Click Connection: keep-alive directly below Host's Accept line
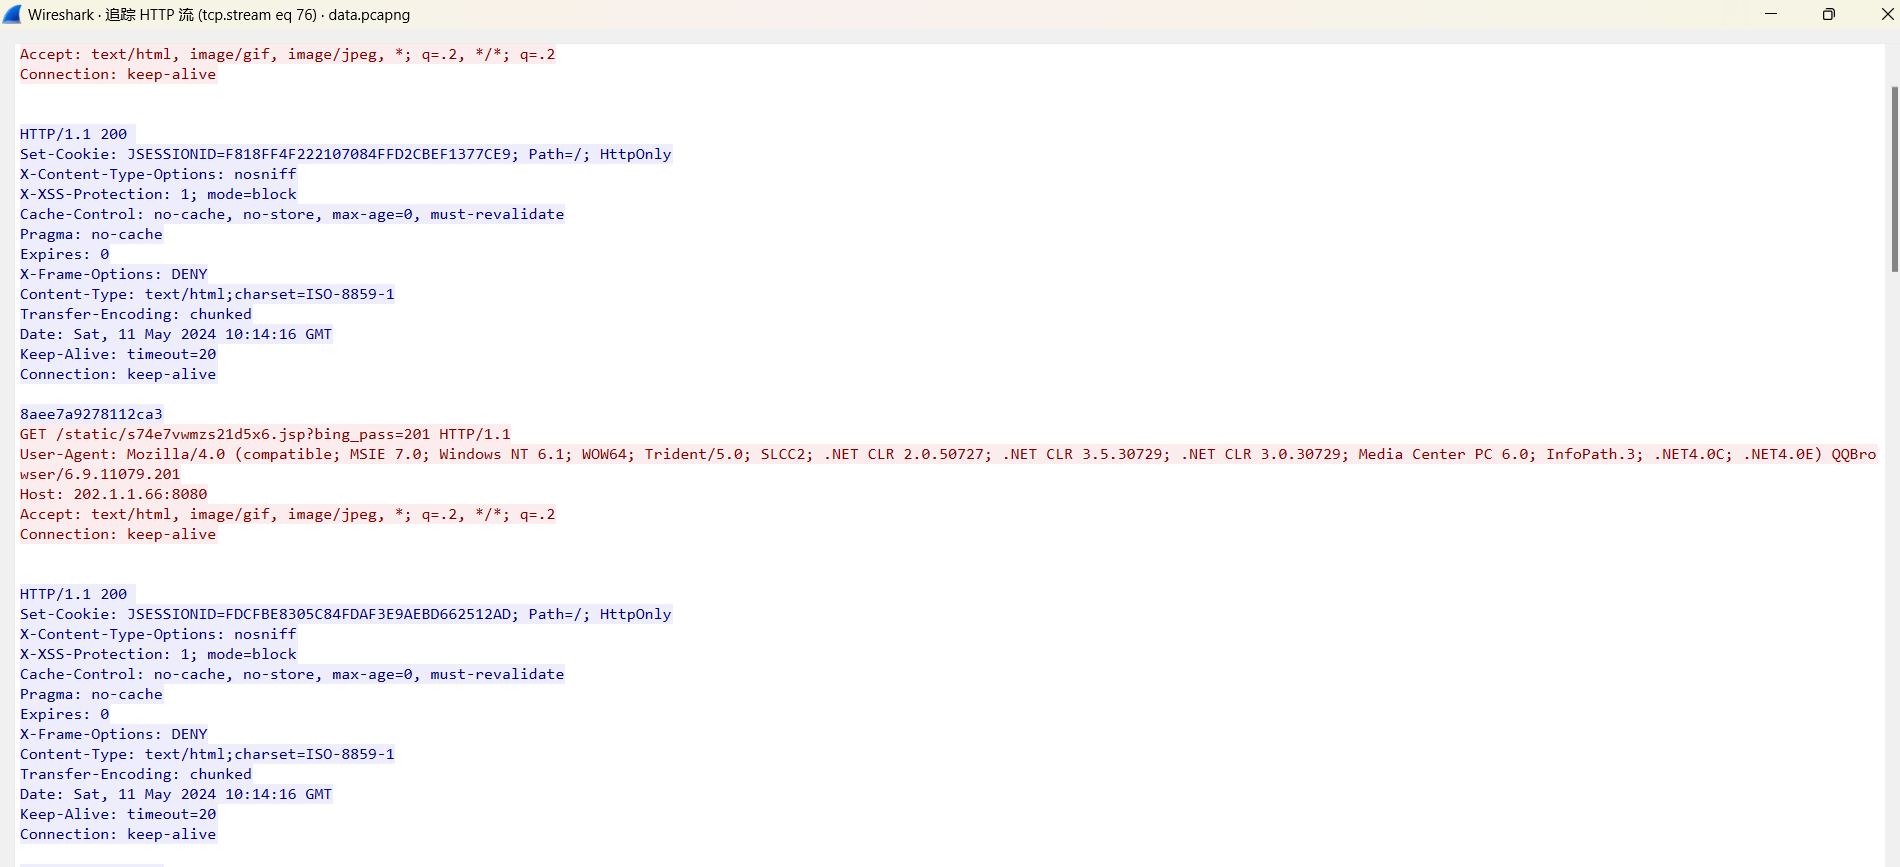 point(118,534)
